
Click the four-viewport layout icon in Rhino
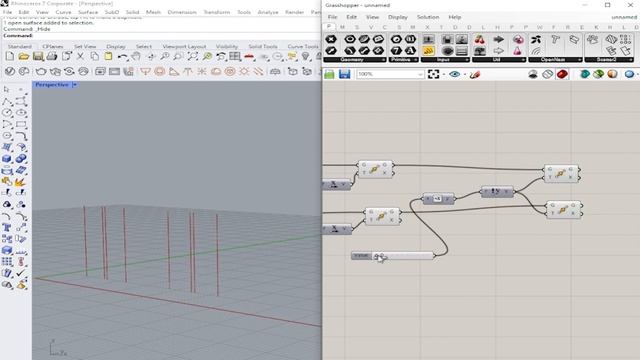coord(235,56)
